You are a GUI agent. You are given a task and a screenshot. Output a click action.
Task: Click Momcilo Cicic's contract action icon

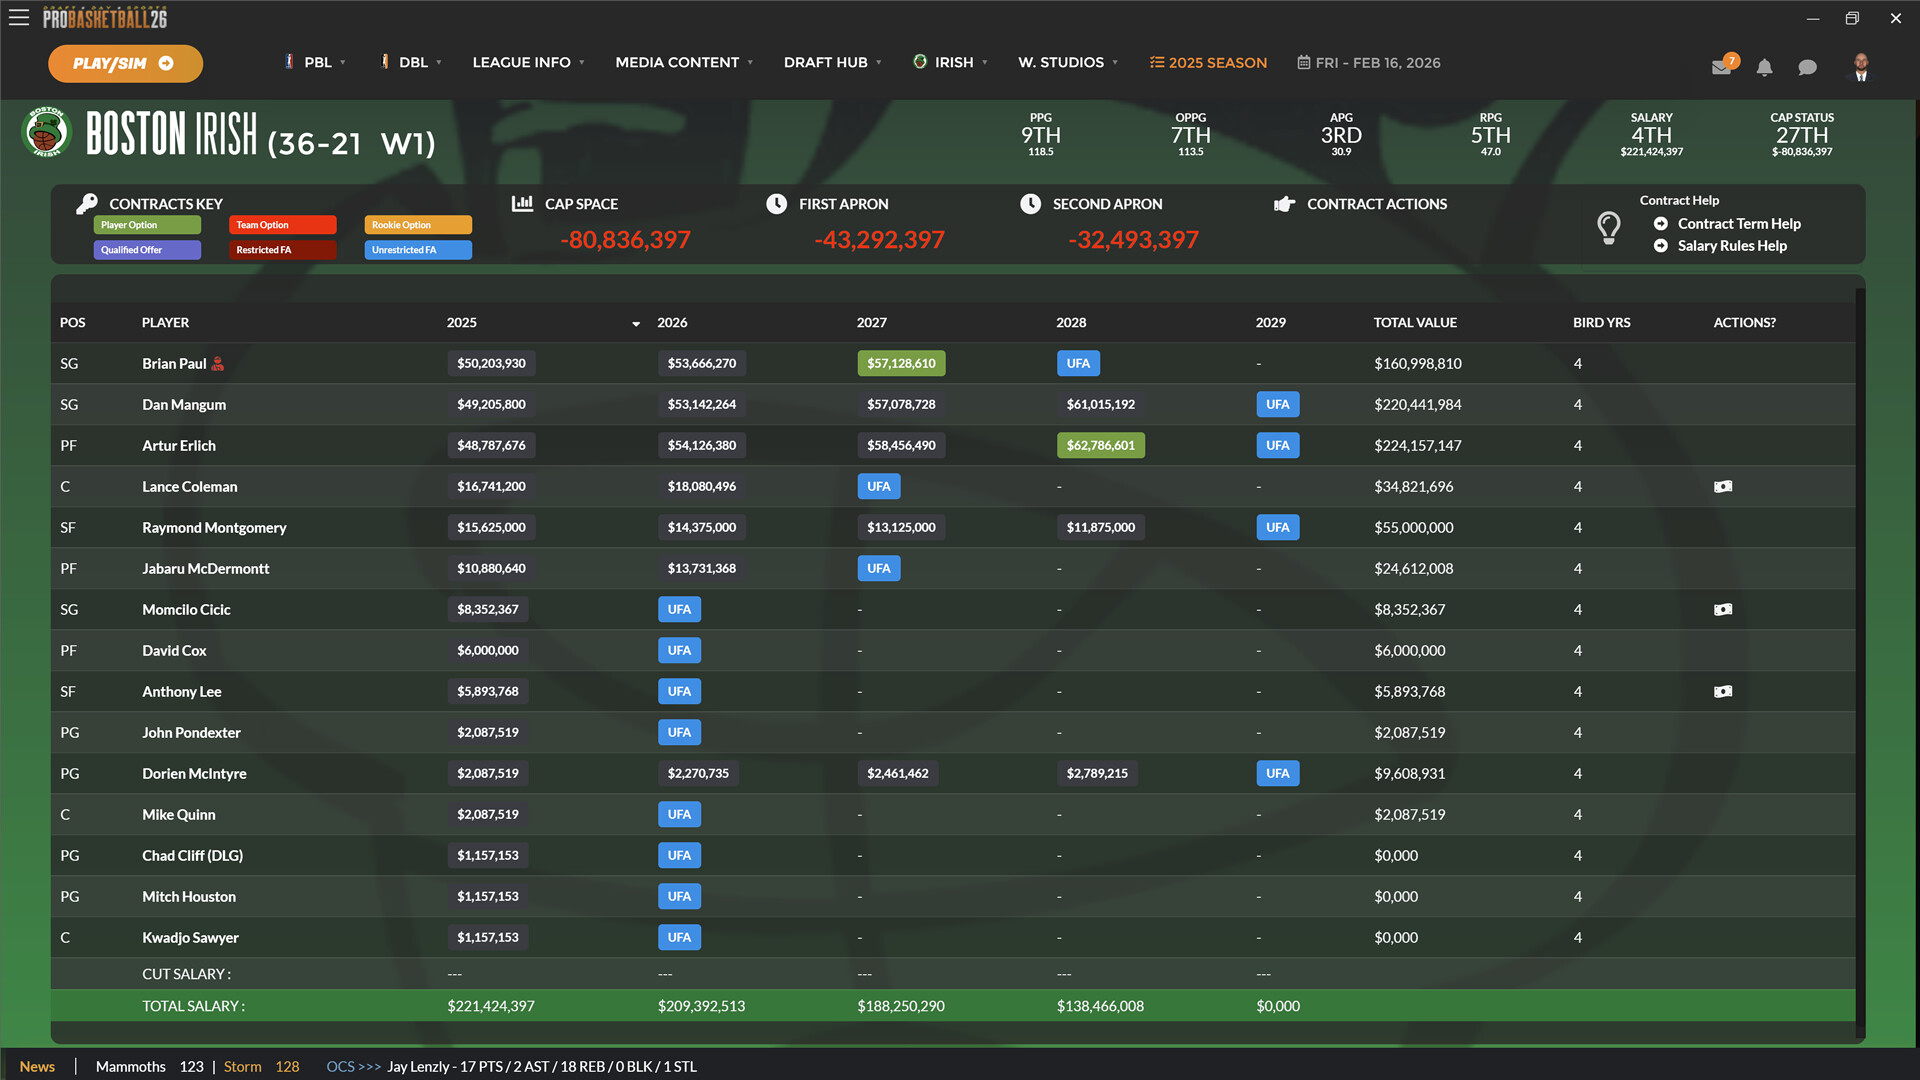pyautogui.click(x=1722, y=610)
